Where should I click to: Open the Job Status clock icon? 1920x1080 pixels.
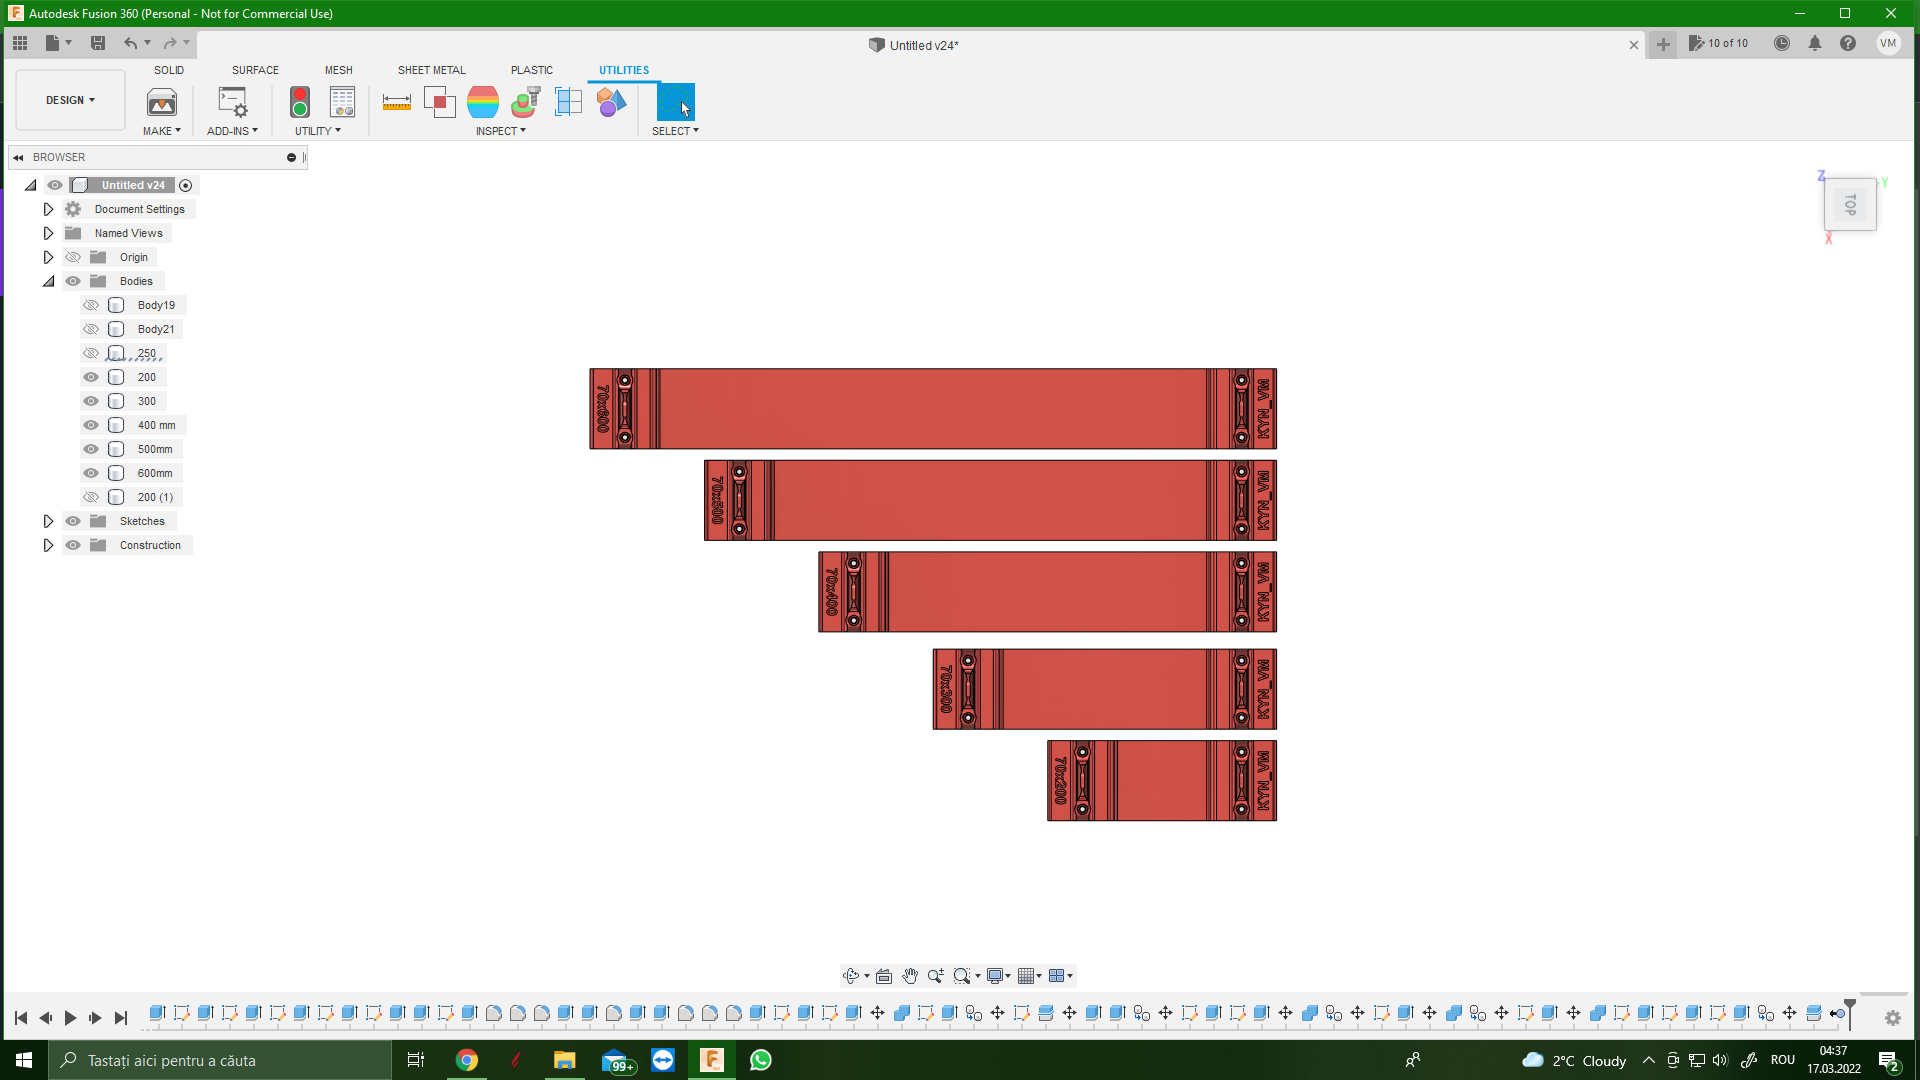pos(1781,43)
